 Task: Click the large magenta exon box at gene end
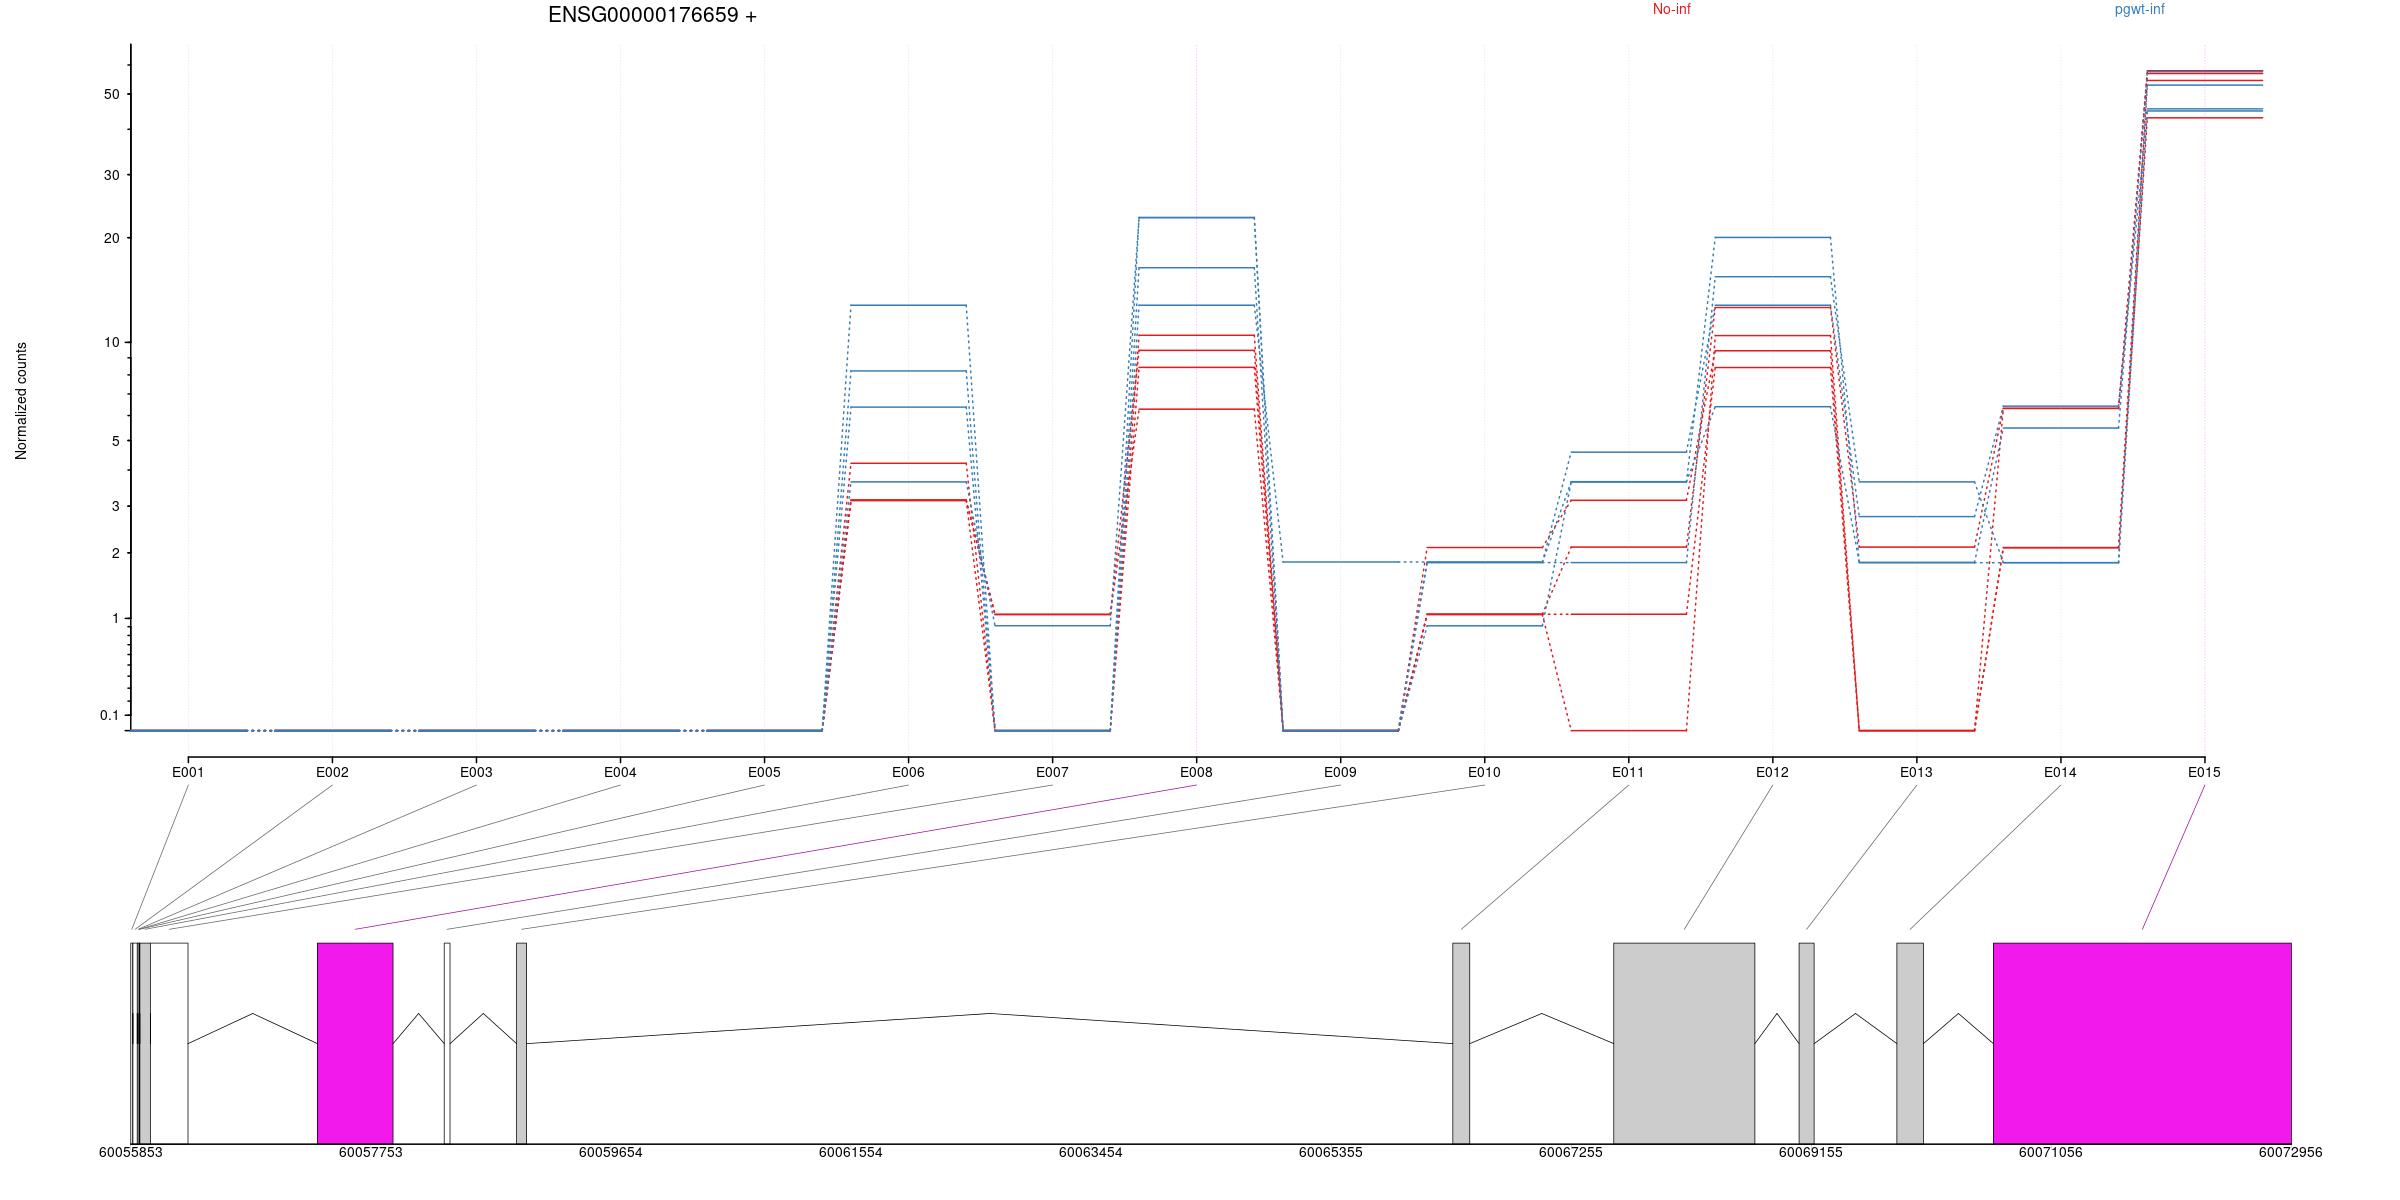tap(2142, 1043)
